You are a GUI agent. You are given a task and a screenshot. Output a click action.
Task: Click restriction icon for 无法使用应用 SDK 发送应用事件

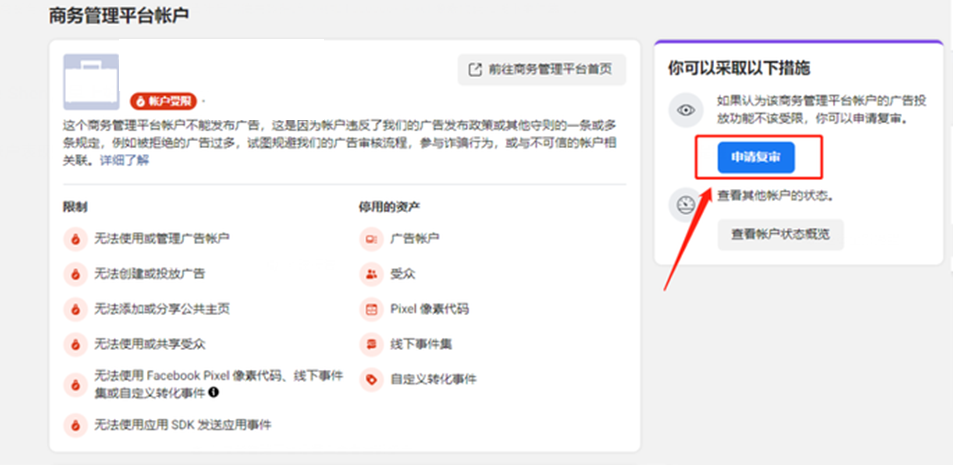tap(75, 424)
